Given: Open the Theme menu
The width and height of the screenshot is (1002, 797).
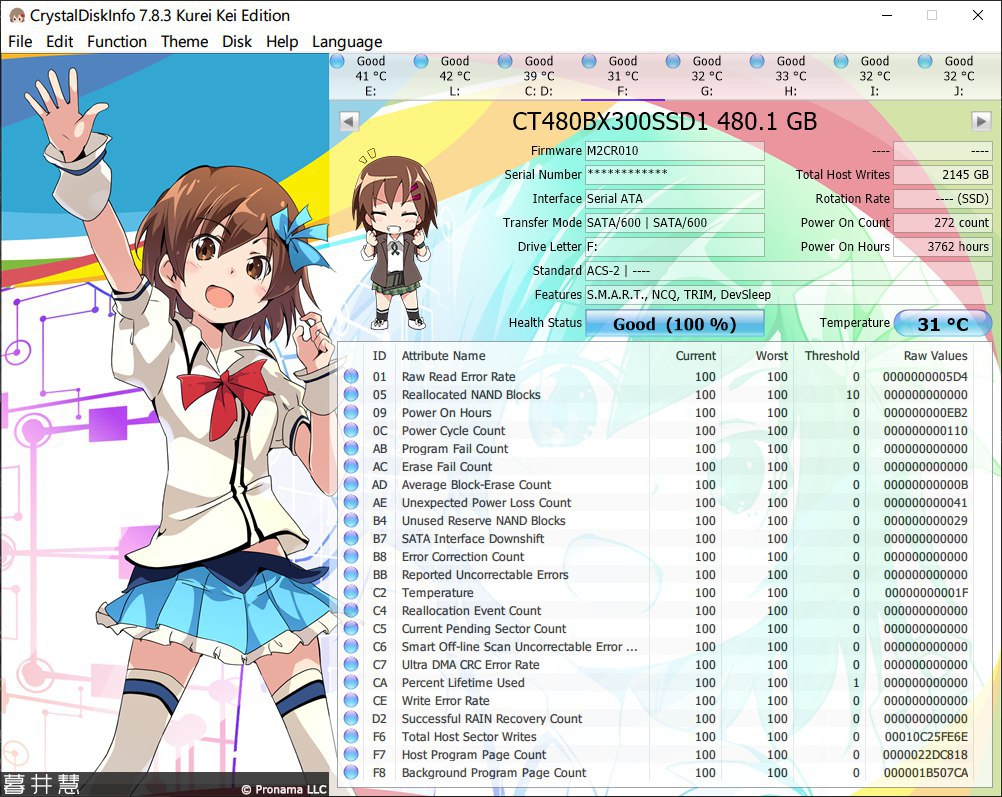Looking at the screenshot, I should click(x=185, y=42).
